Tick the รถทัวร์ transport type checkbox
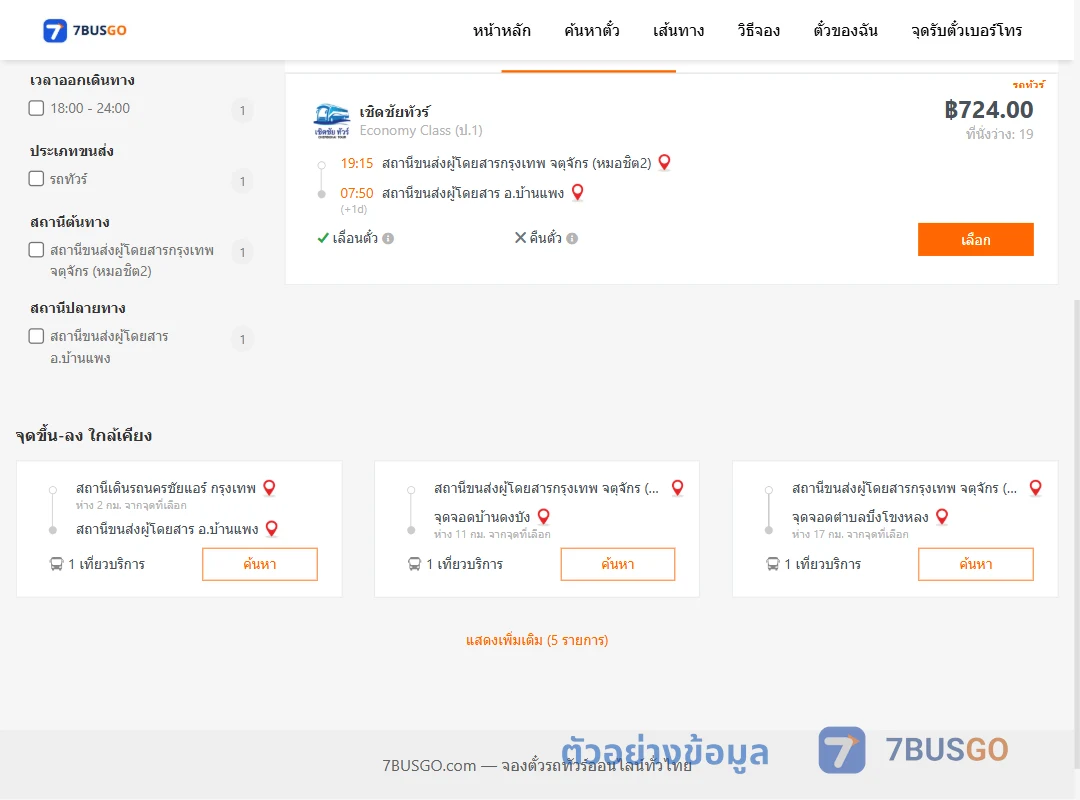The width and height of the screenshot is (1080, 800). click(36, 178)
